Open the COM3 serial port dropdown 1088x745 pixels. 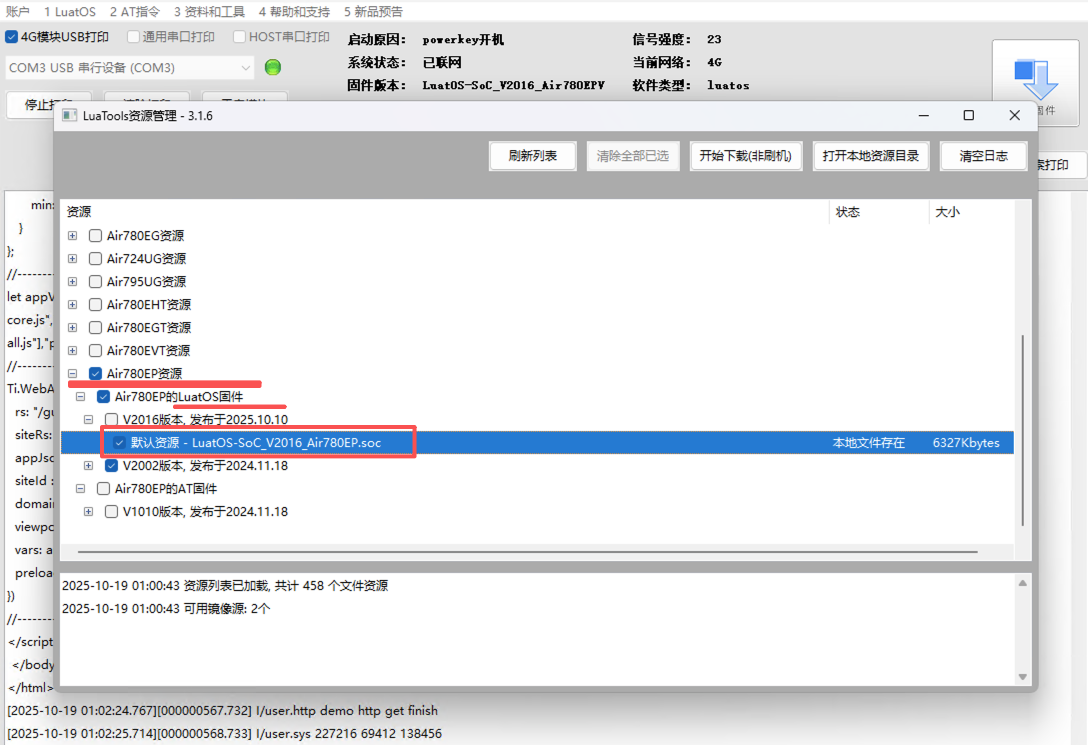point(246,68)
